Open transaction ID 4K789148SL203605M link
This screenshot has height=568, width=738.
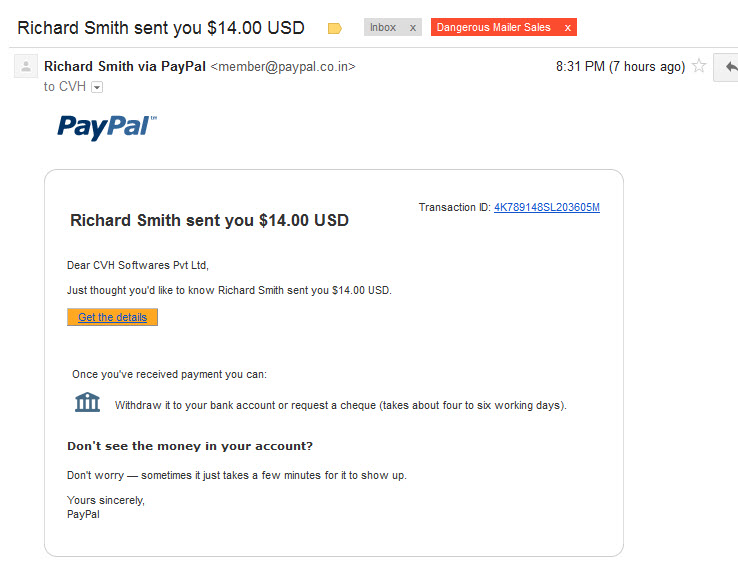[546, 207]
